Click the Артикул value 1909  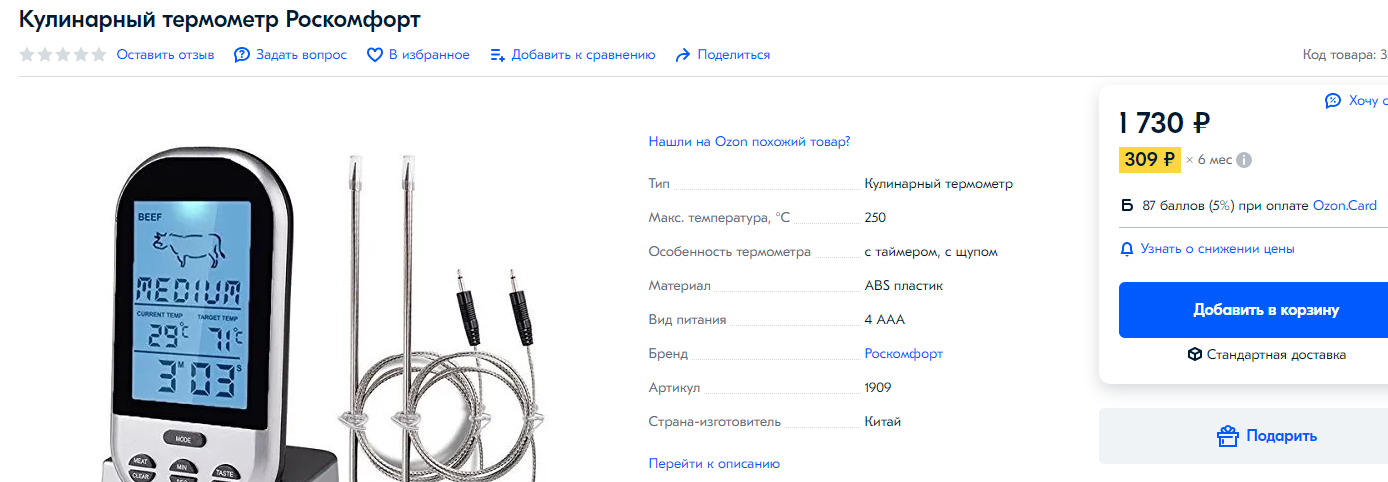point(878,388)
